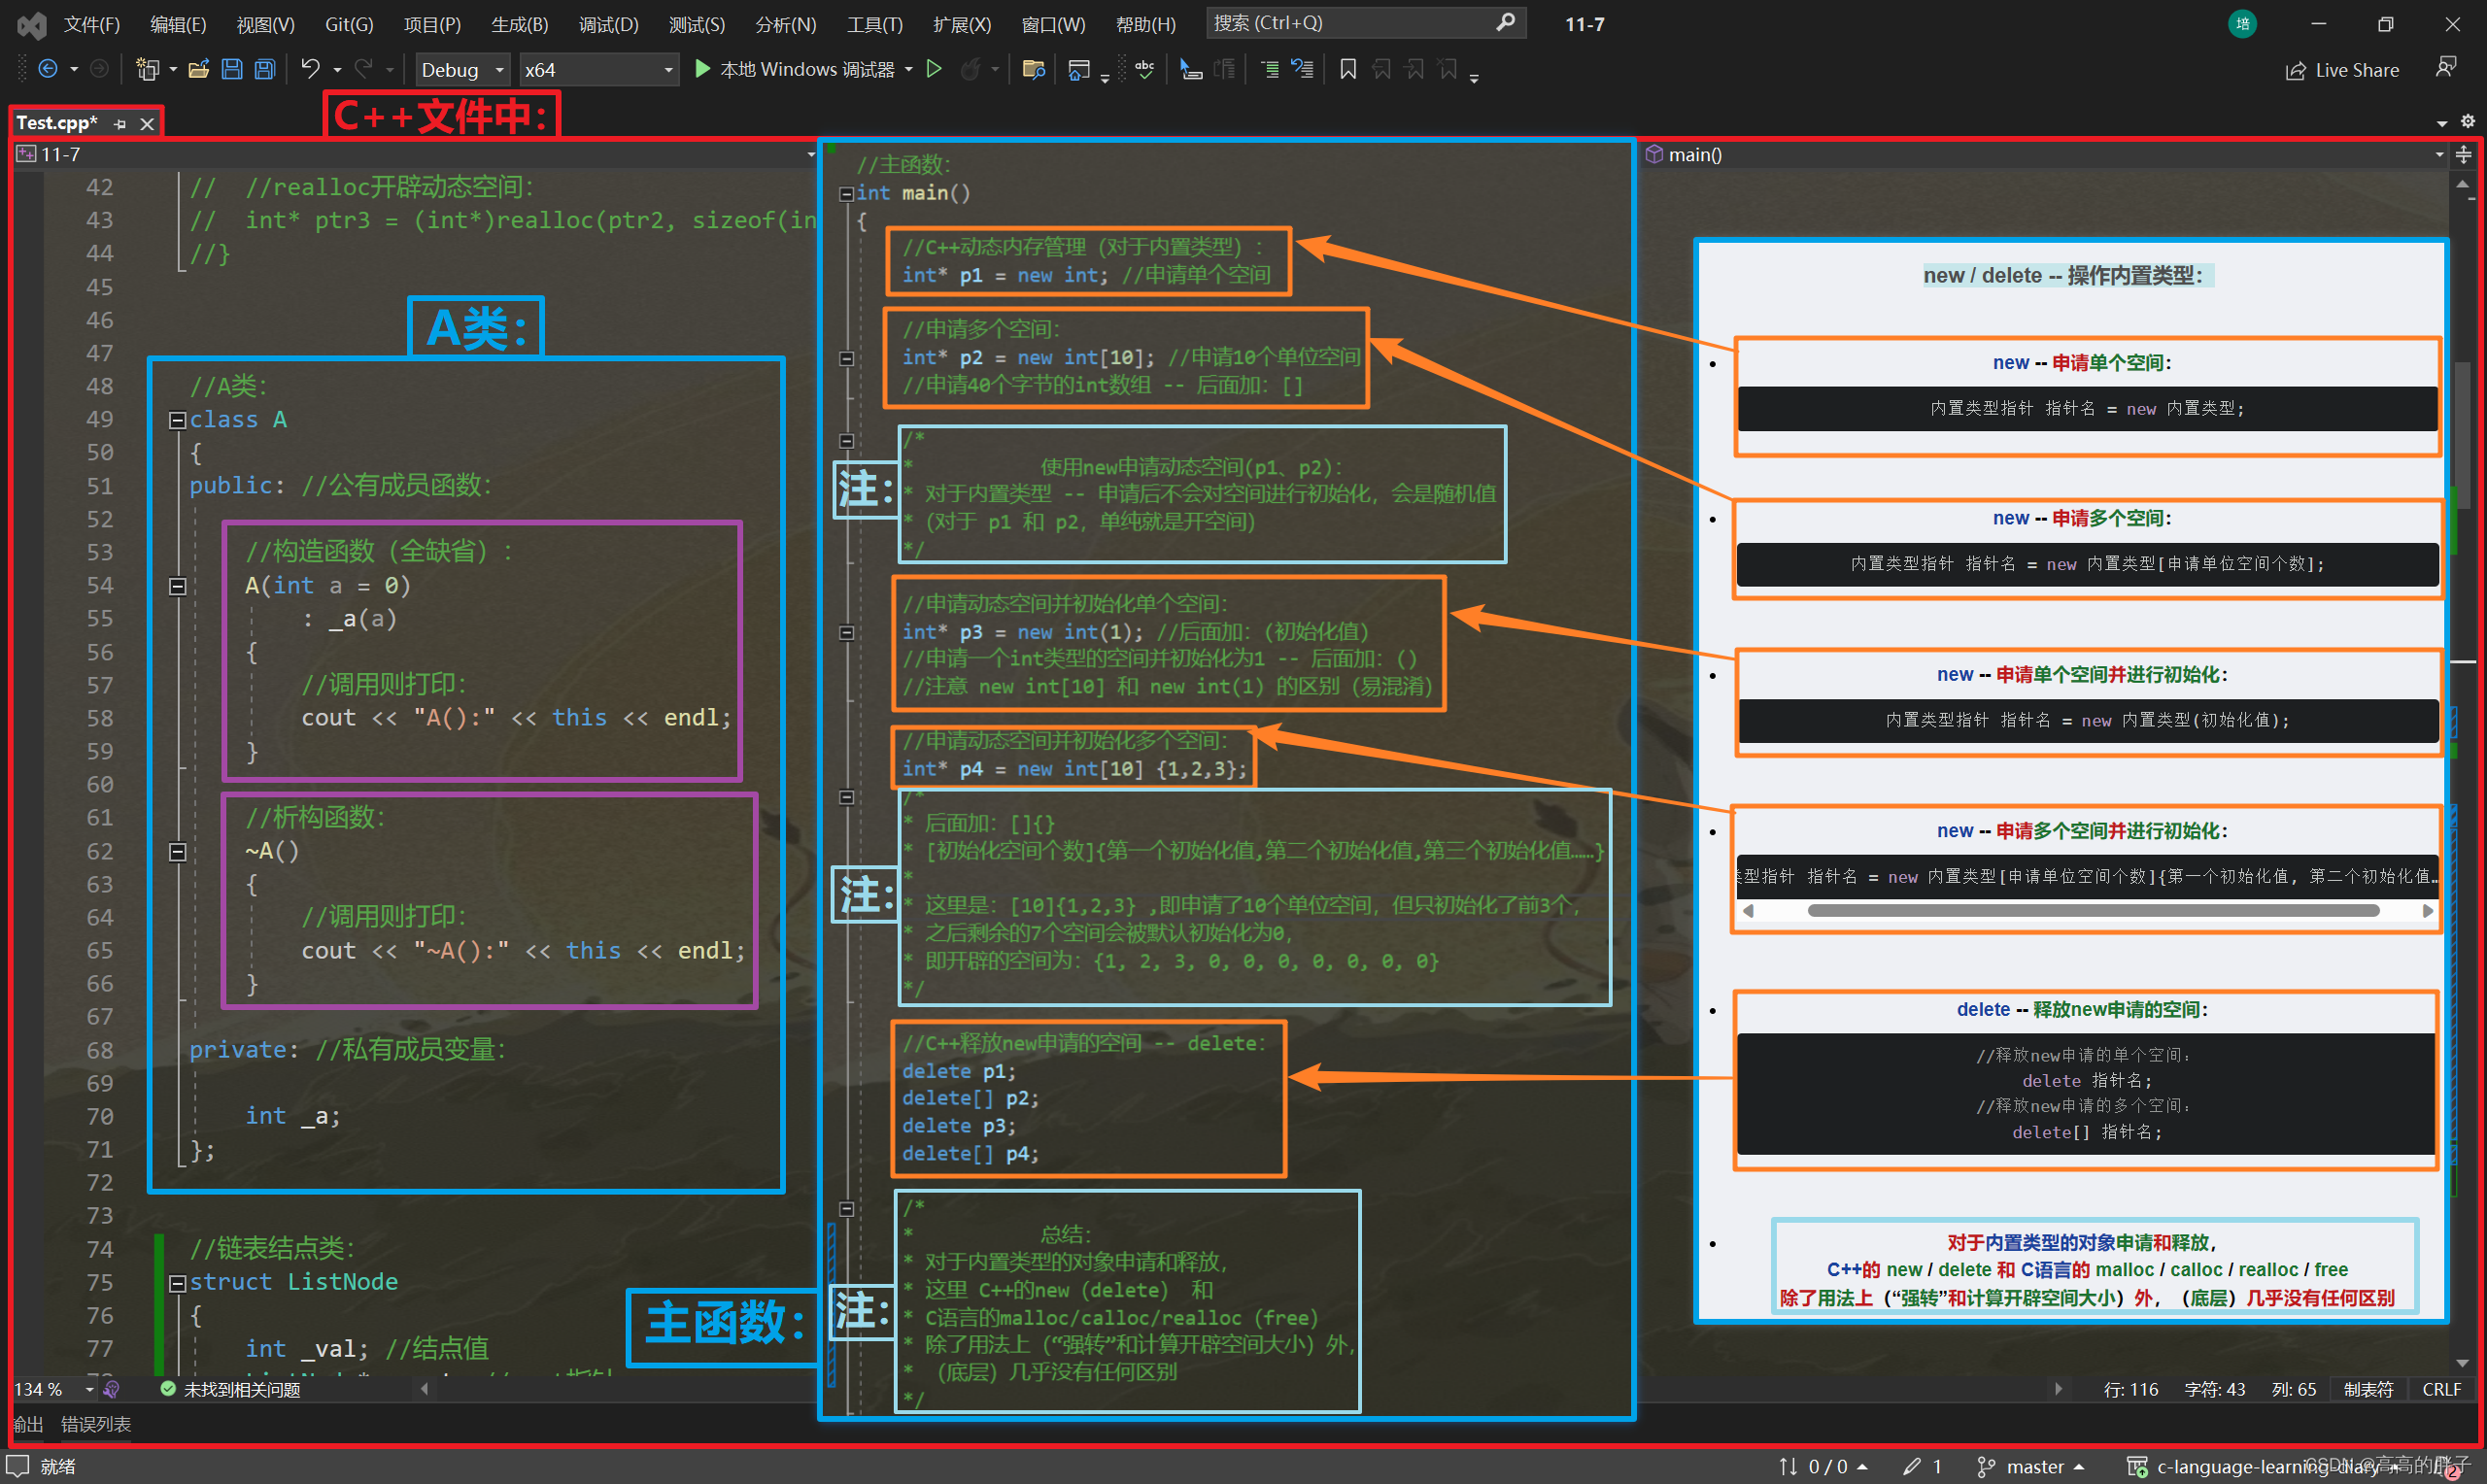Expand the main() member navigation dropdown
The height and width of the screenshot is (1484, 2487).
2439,155
